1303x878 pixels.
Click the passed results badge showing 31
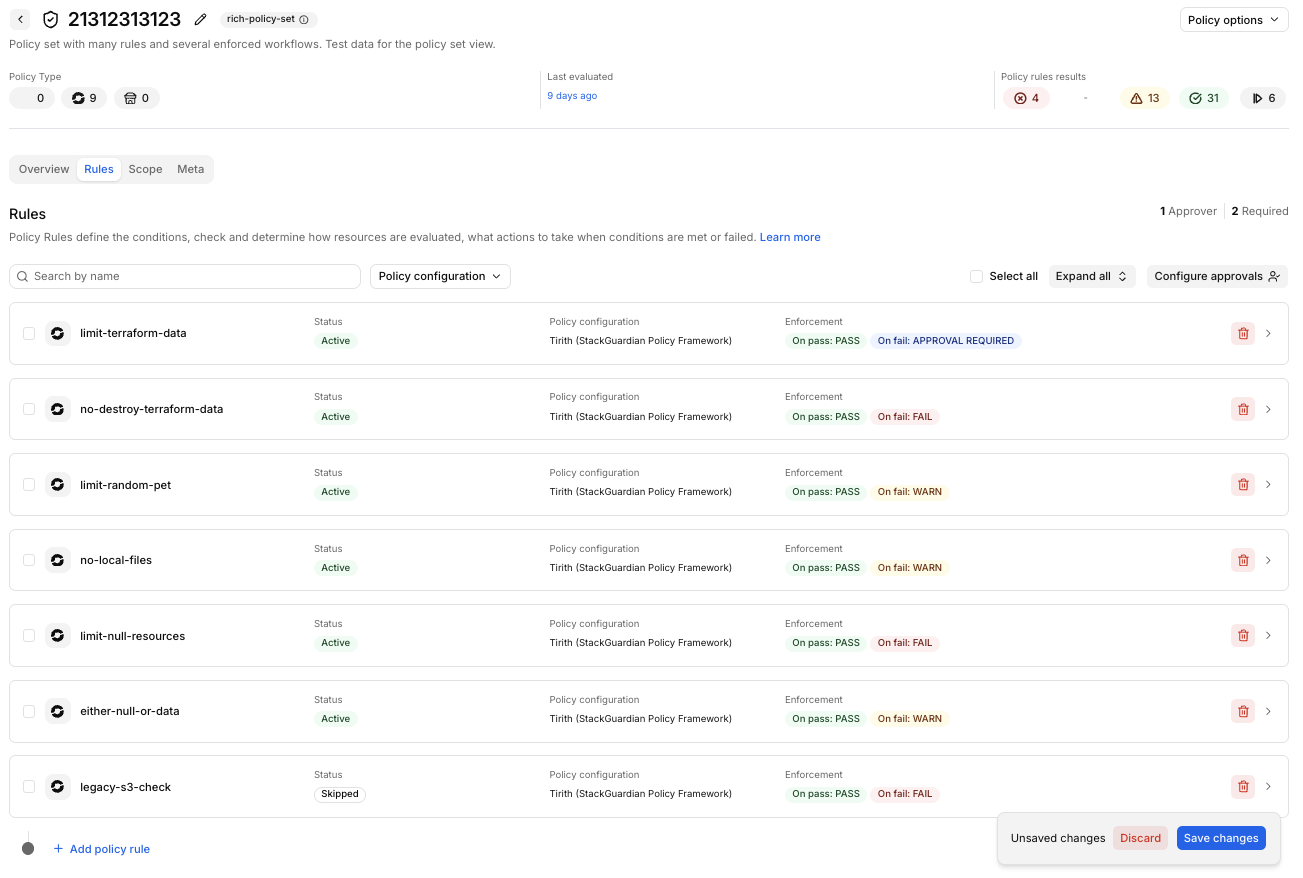coord(1204,98)
